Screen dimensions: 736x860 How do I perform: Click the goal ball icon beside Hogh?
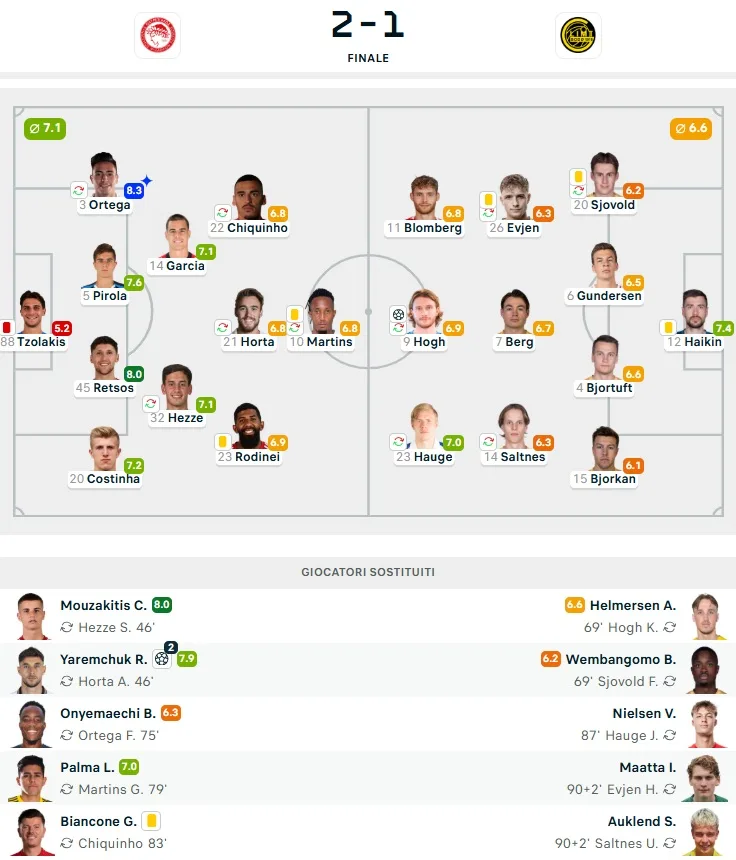tap(398, 314)
